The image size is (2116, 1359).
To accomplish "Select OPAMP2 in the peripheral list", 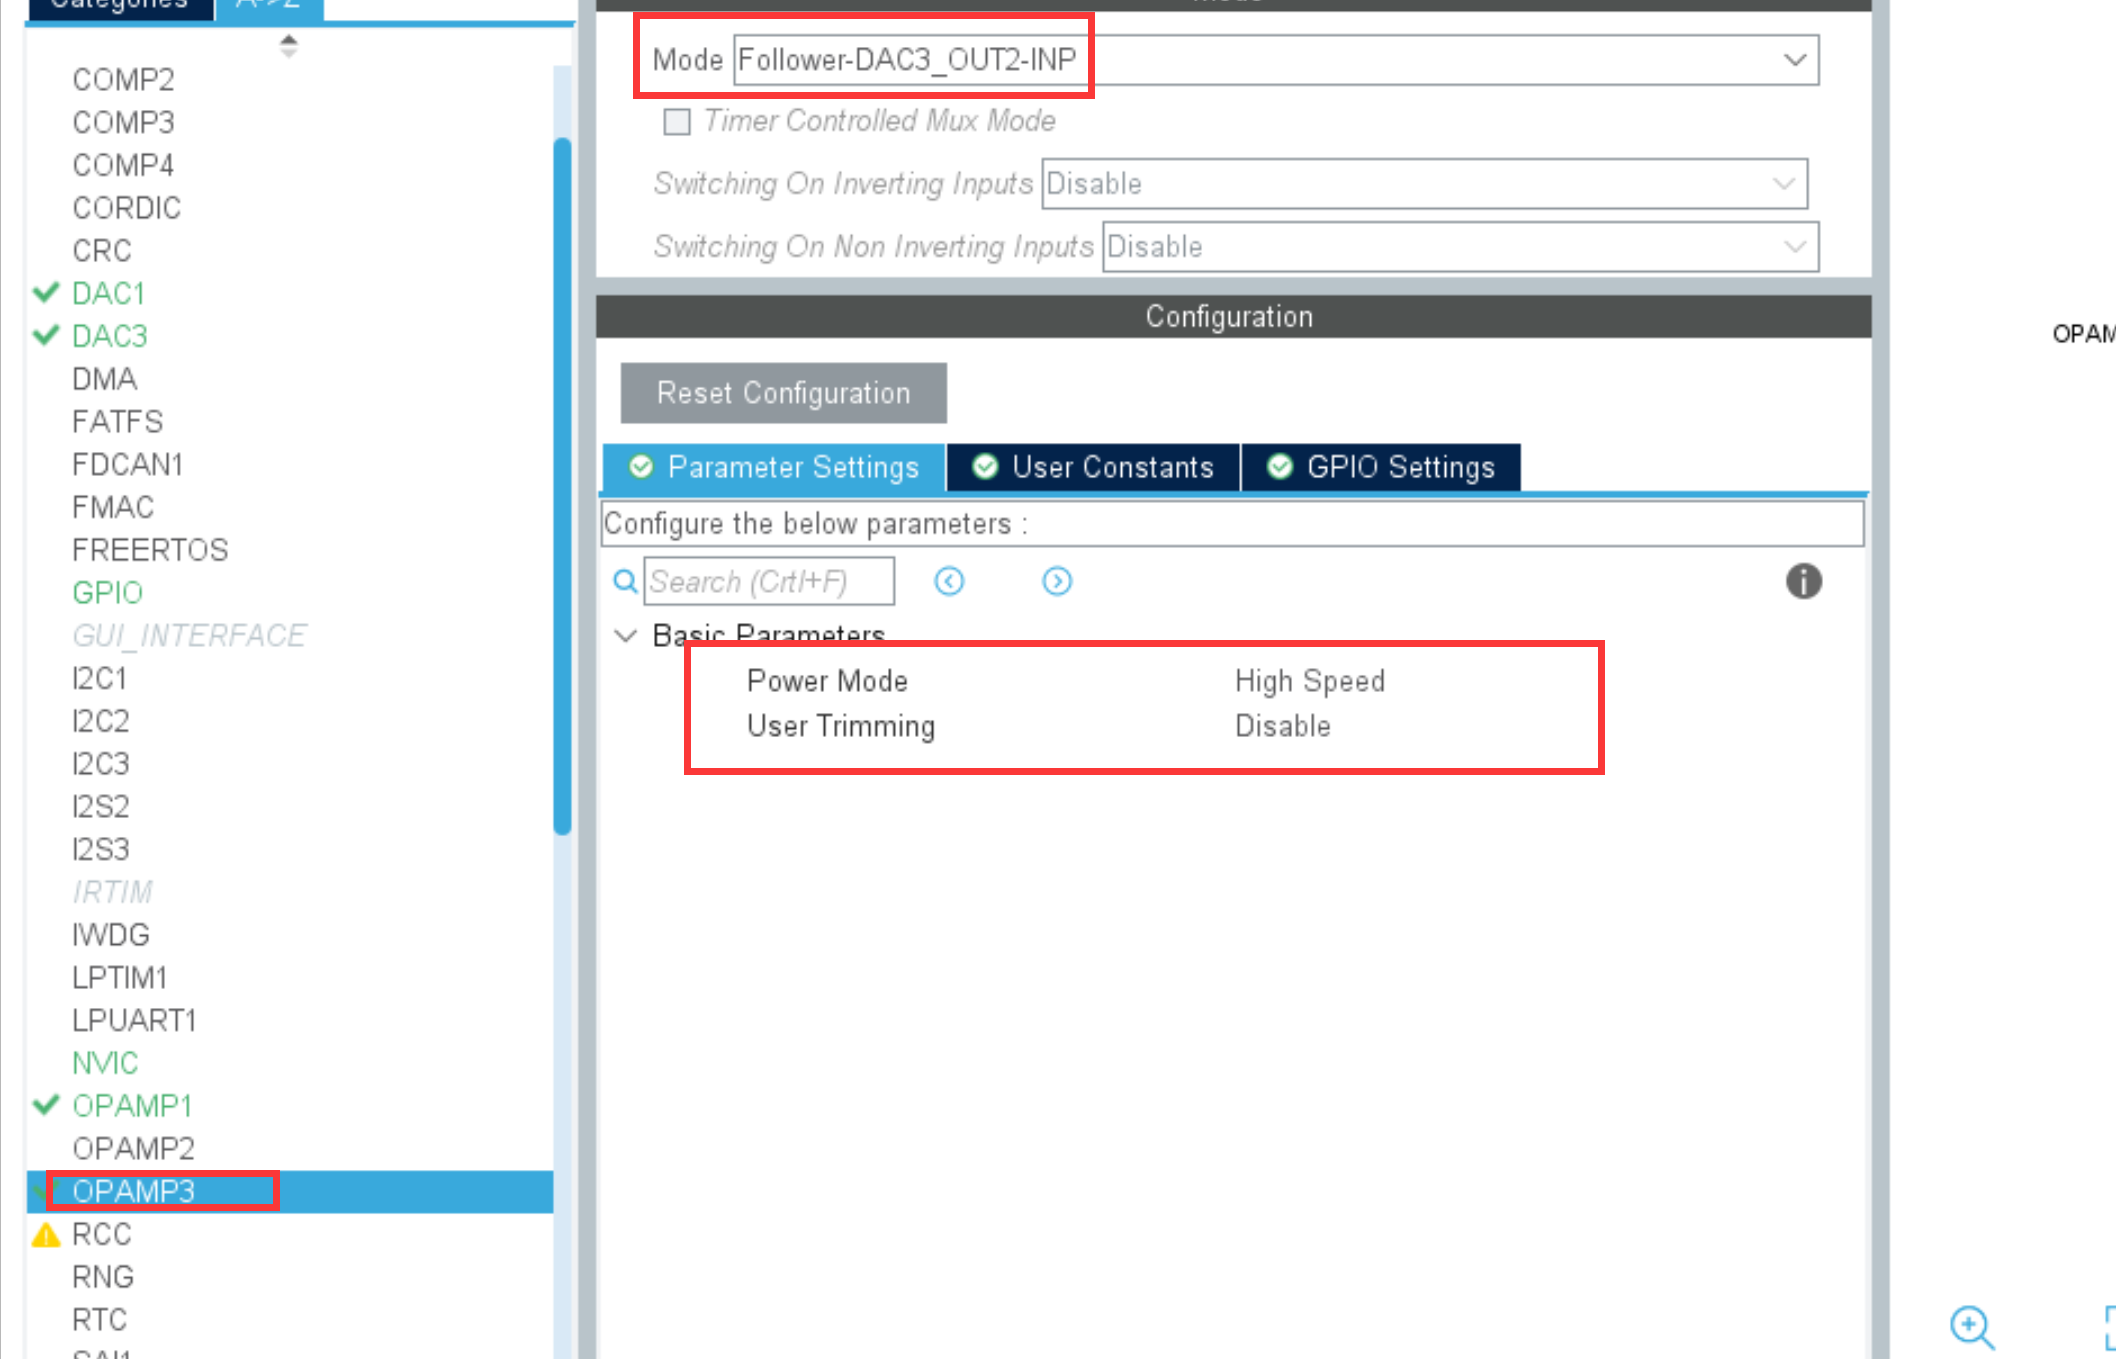I will pos(134,1148).
